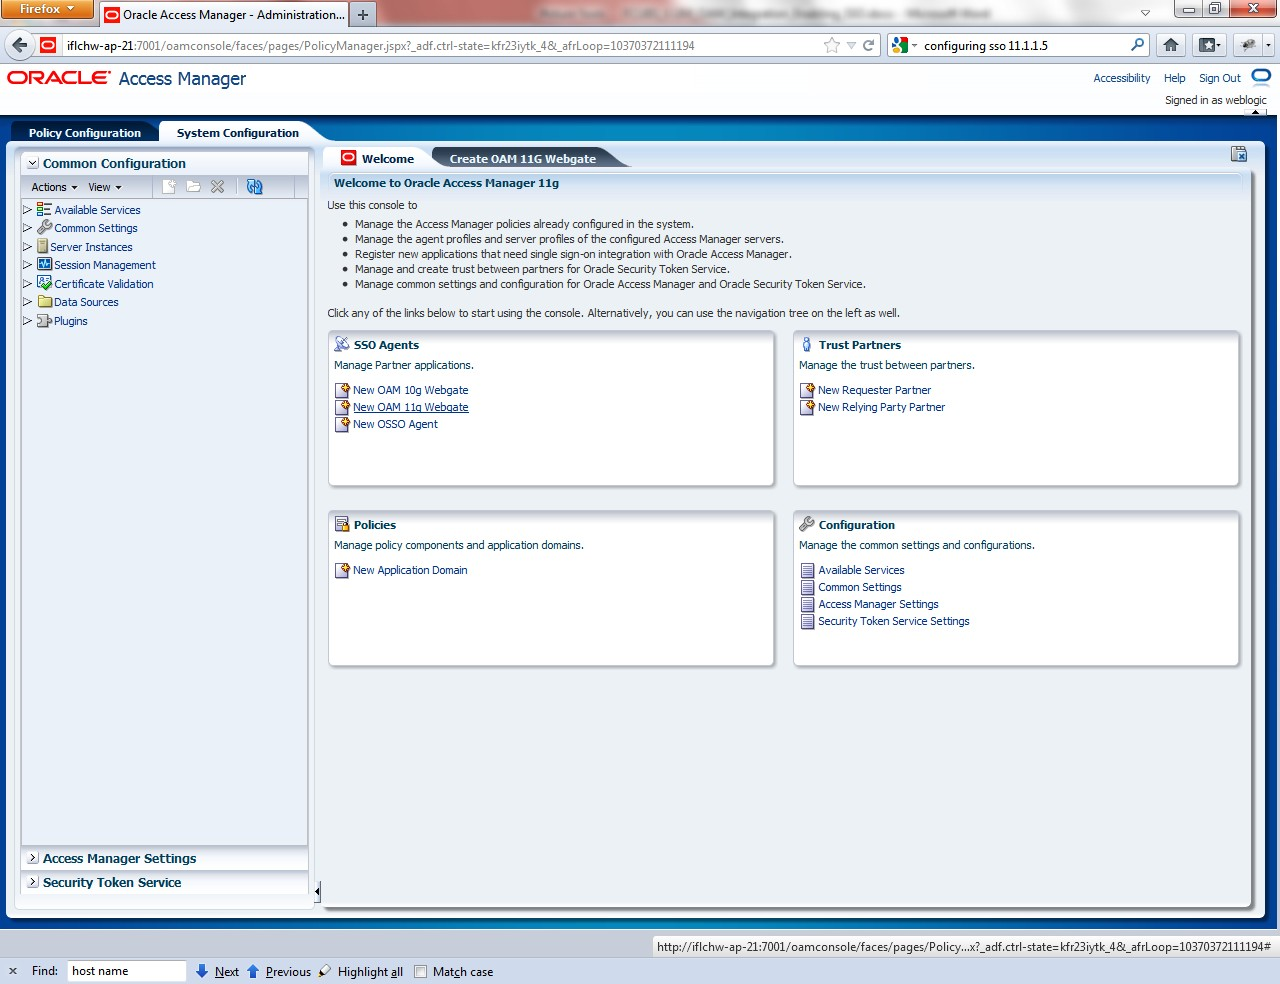Click the delete X icon in tree toolbar
Screen dimensions: 1280x984
point(217,187)
